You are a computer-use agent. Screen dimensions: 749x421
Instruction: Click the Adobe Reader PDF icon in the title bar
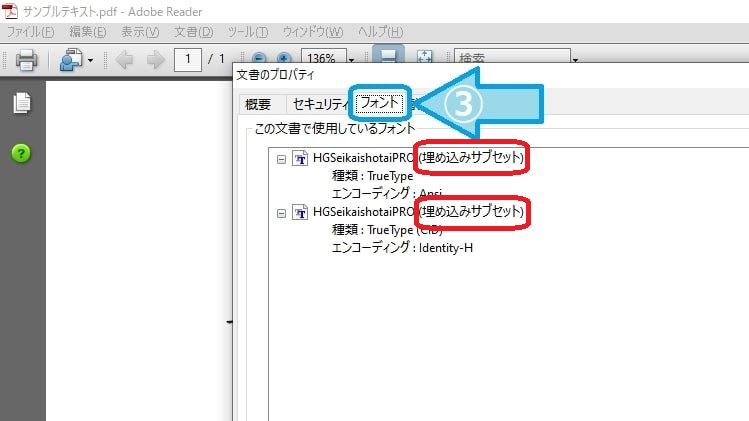click(10, 11)
